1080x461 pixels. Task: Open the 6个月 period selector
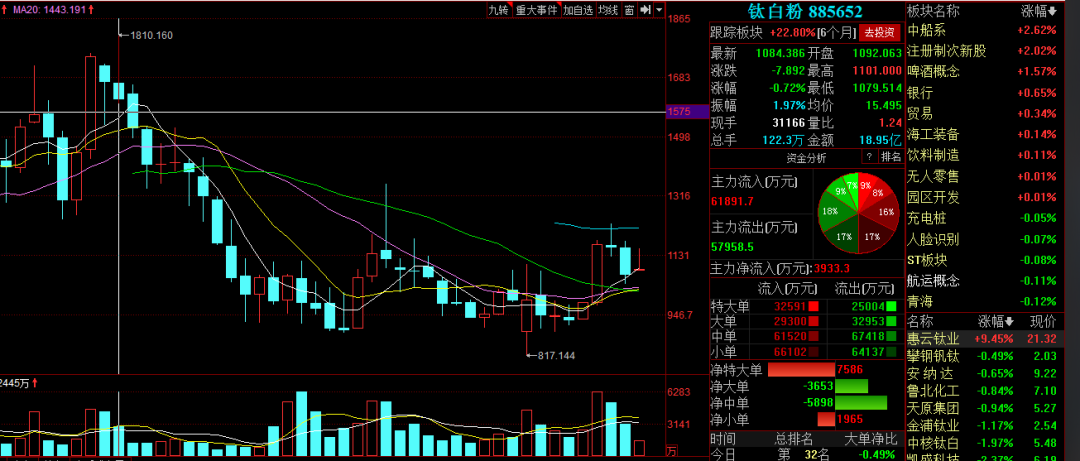pos(837,32)
